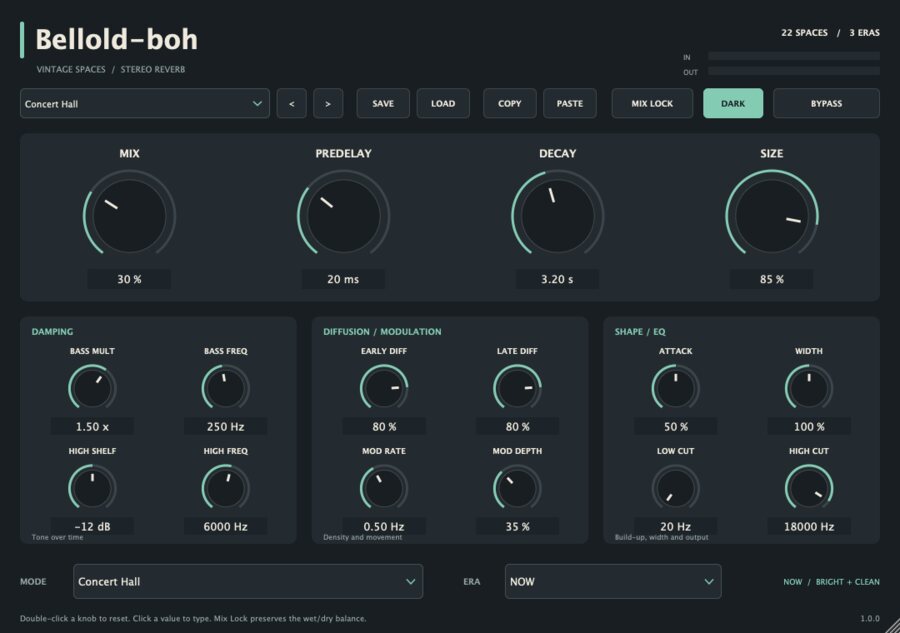Bypass the reverb effect

click(x=827, y=103)
